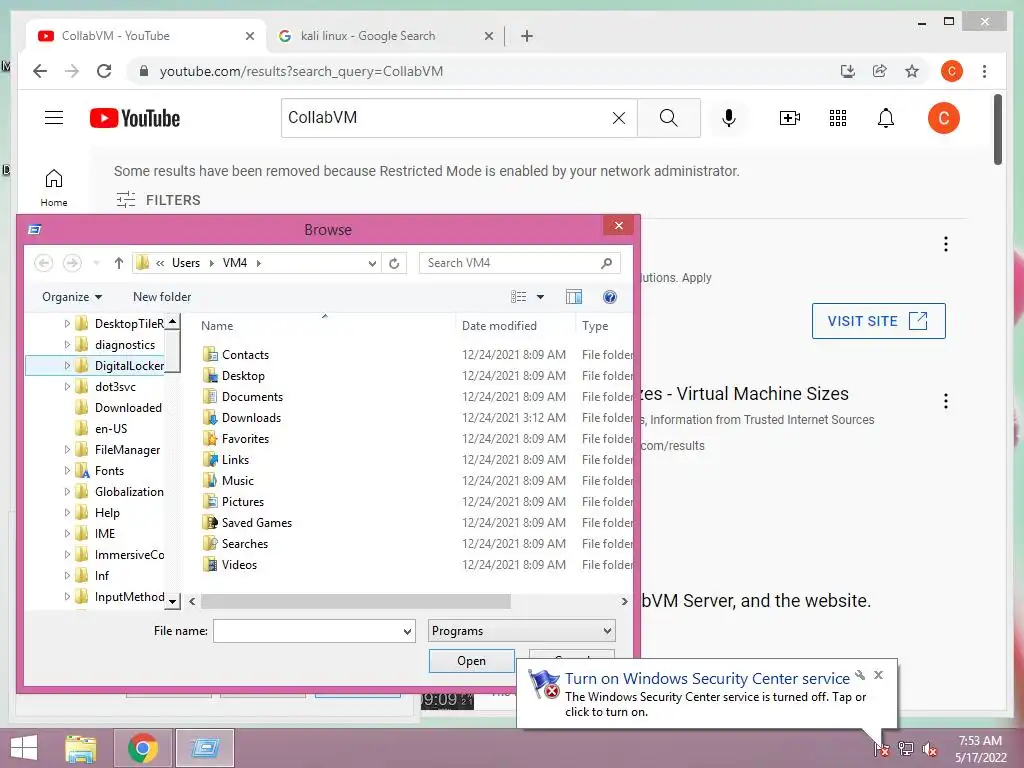This screenshot has width=1024, height=768.
Task: Dismiss the Security Center notification
Action: 878,675
